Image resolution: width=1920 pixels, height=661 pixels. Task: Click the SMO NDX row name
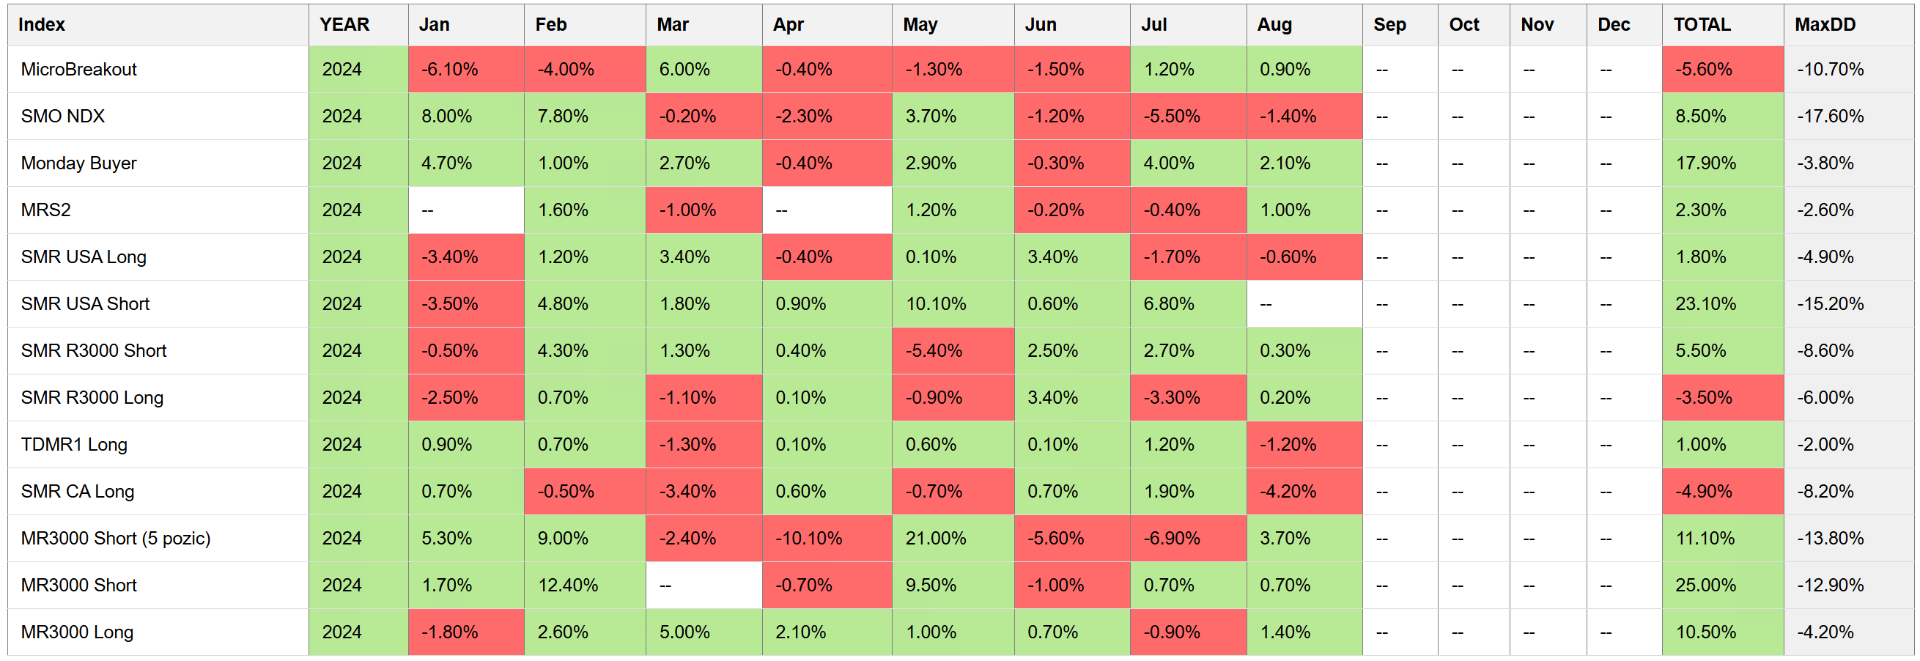point(63,117)
